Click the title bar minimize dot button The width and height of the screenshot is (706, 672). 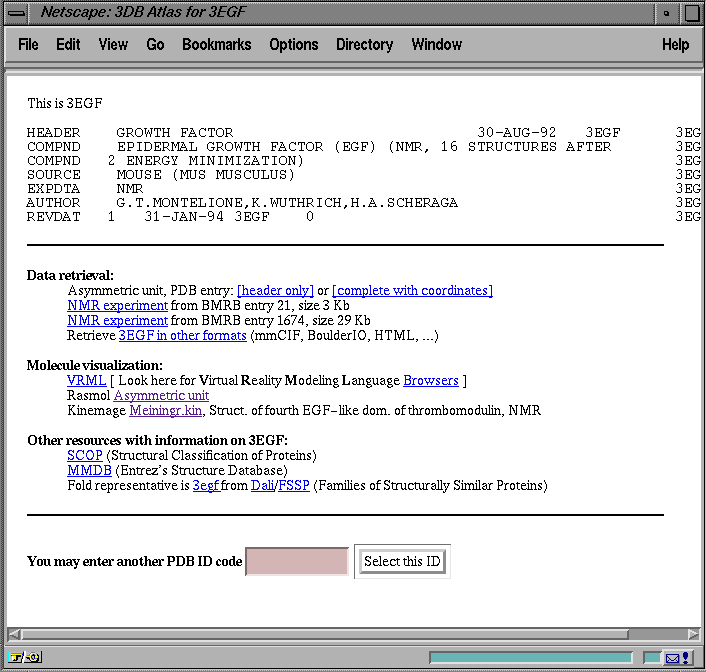point(667,13)
